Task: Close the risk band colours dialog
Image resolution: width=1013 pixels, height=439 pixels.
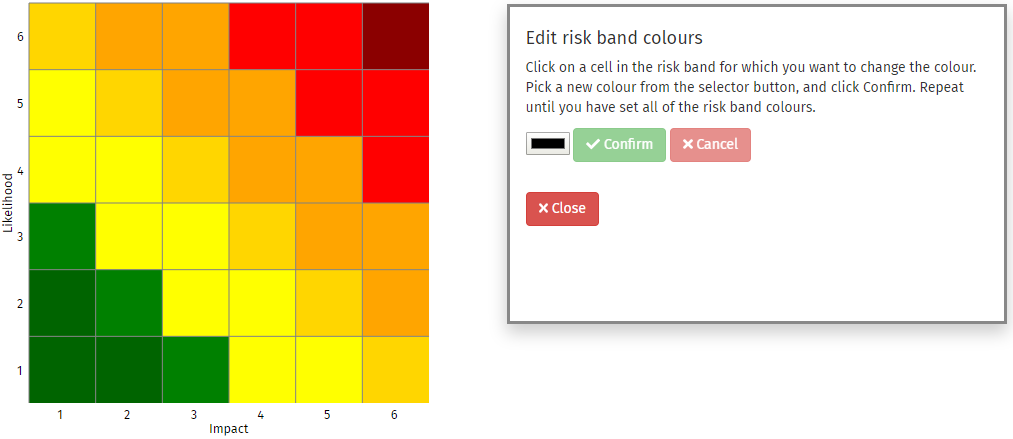Action: pyautogui.click(x=562, y=209)
